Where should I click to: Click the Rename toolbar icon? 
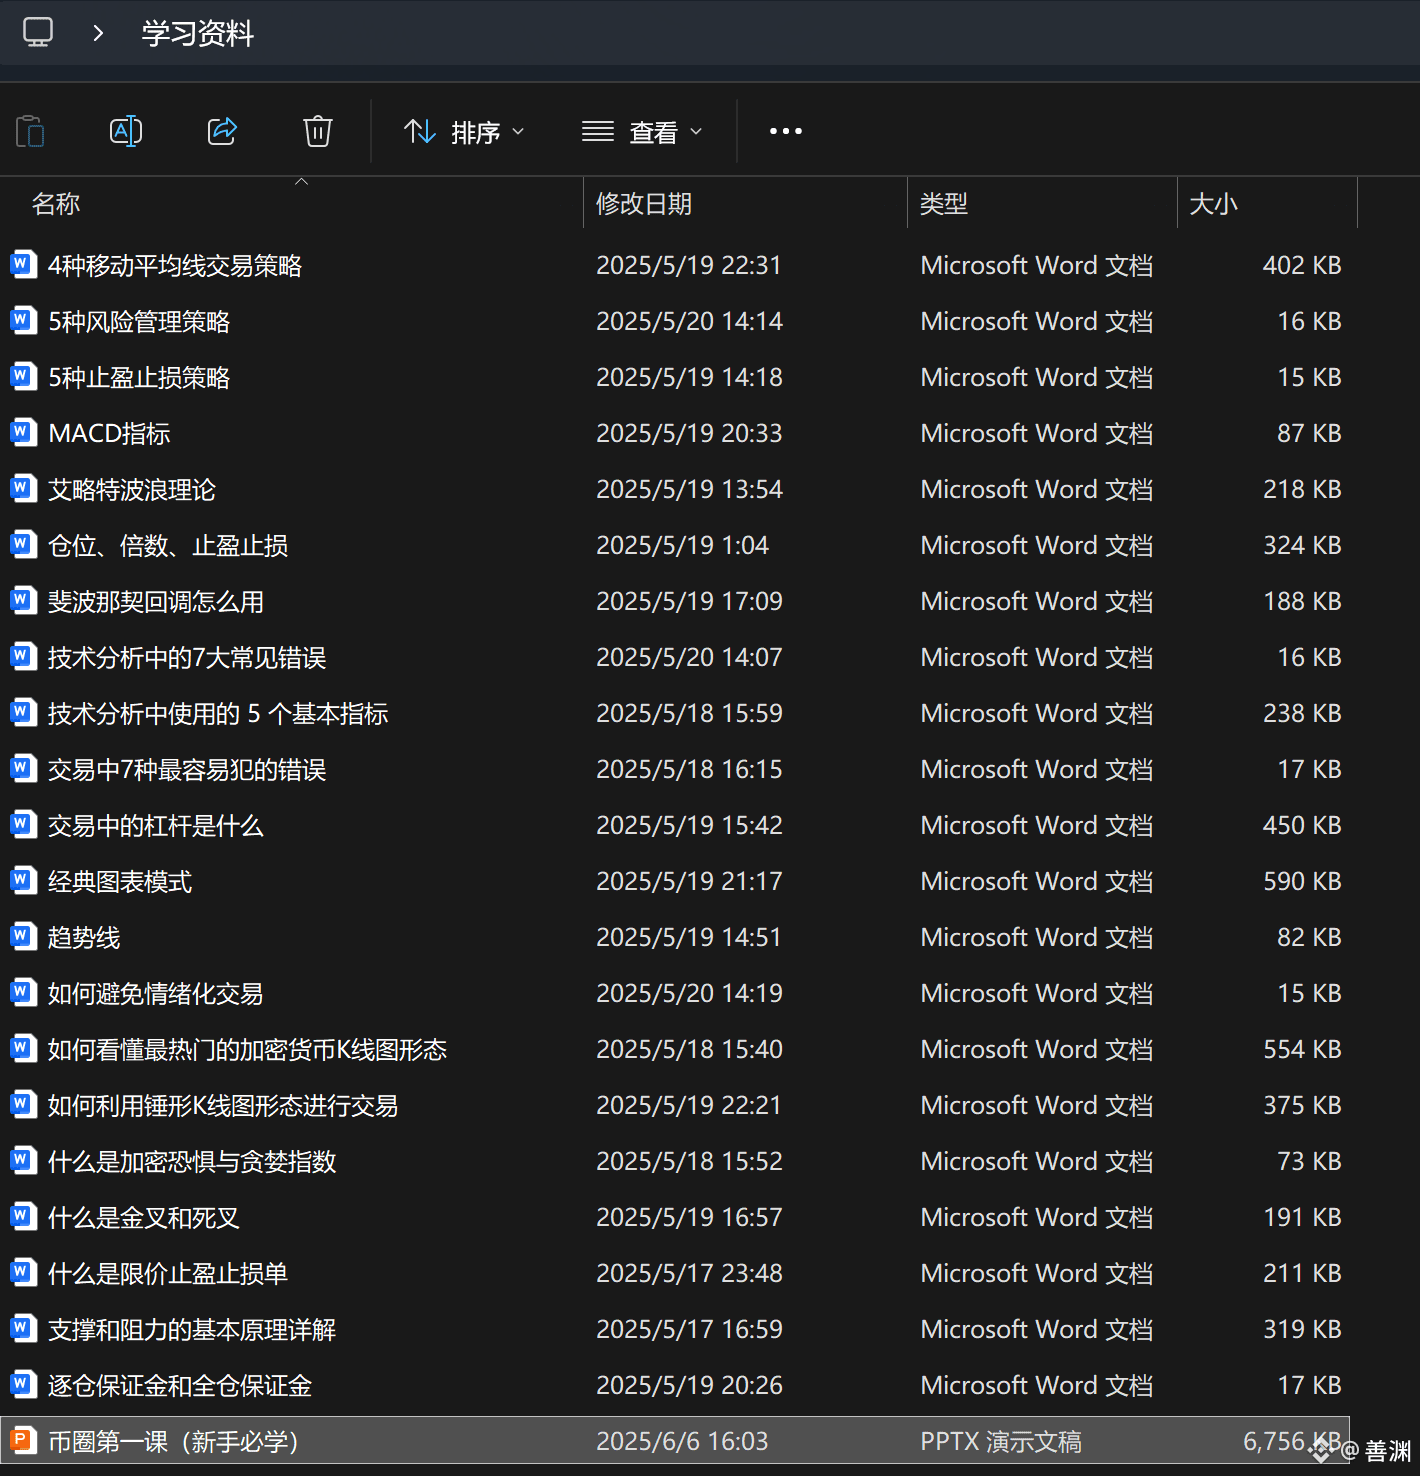(126, 131)
